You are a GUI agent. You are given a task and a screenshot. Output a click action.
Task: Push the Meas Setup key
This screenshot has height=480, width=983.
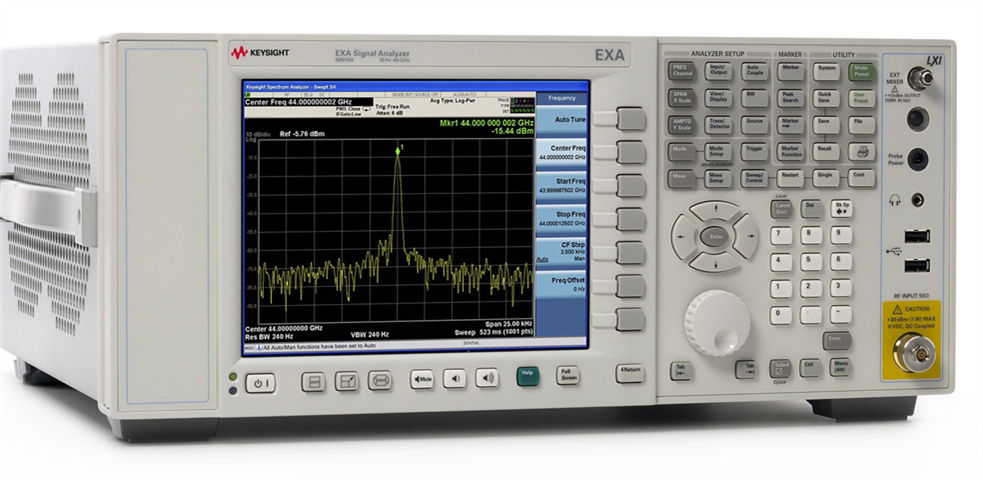[x=717, y=179]
